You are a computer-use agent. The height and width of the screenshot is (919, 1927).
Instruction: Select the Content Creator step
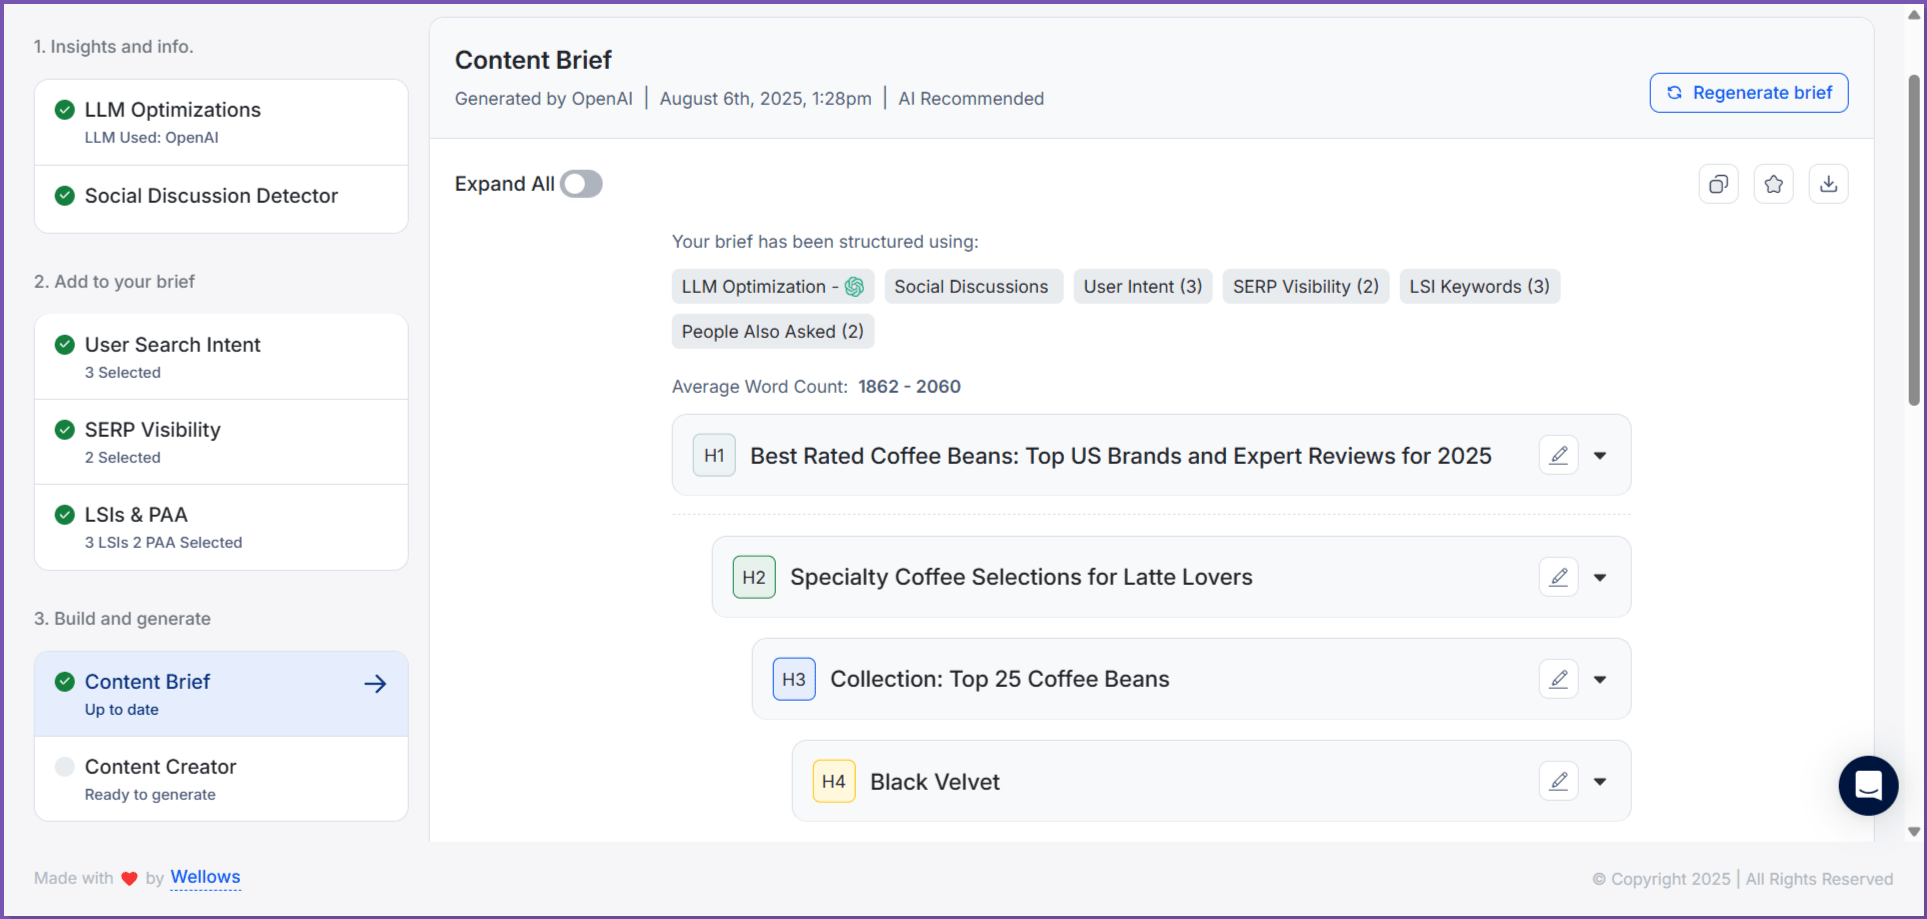[x=221, y=779]
